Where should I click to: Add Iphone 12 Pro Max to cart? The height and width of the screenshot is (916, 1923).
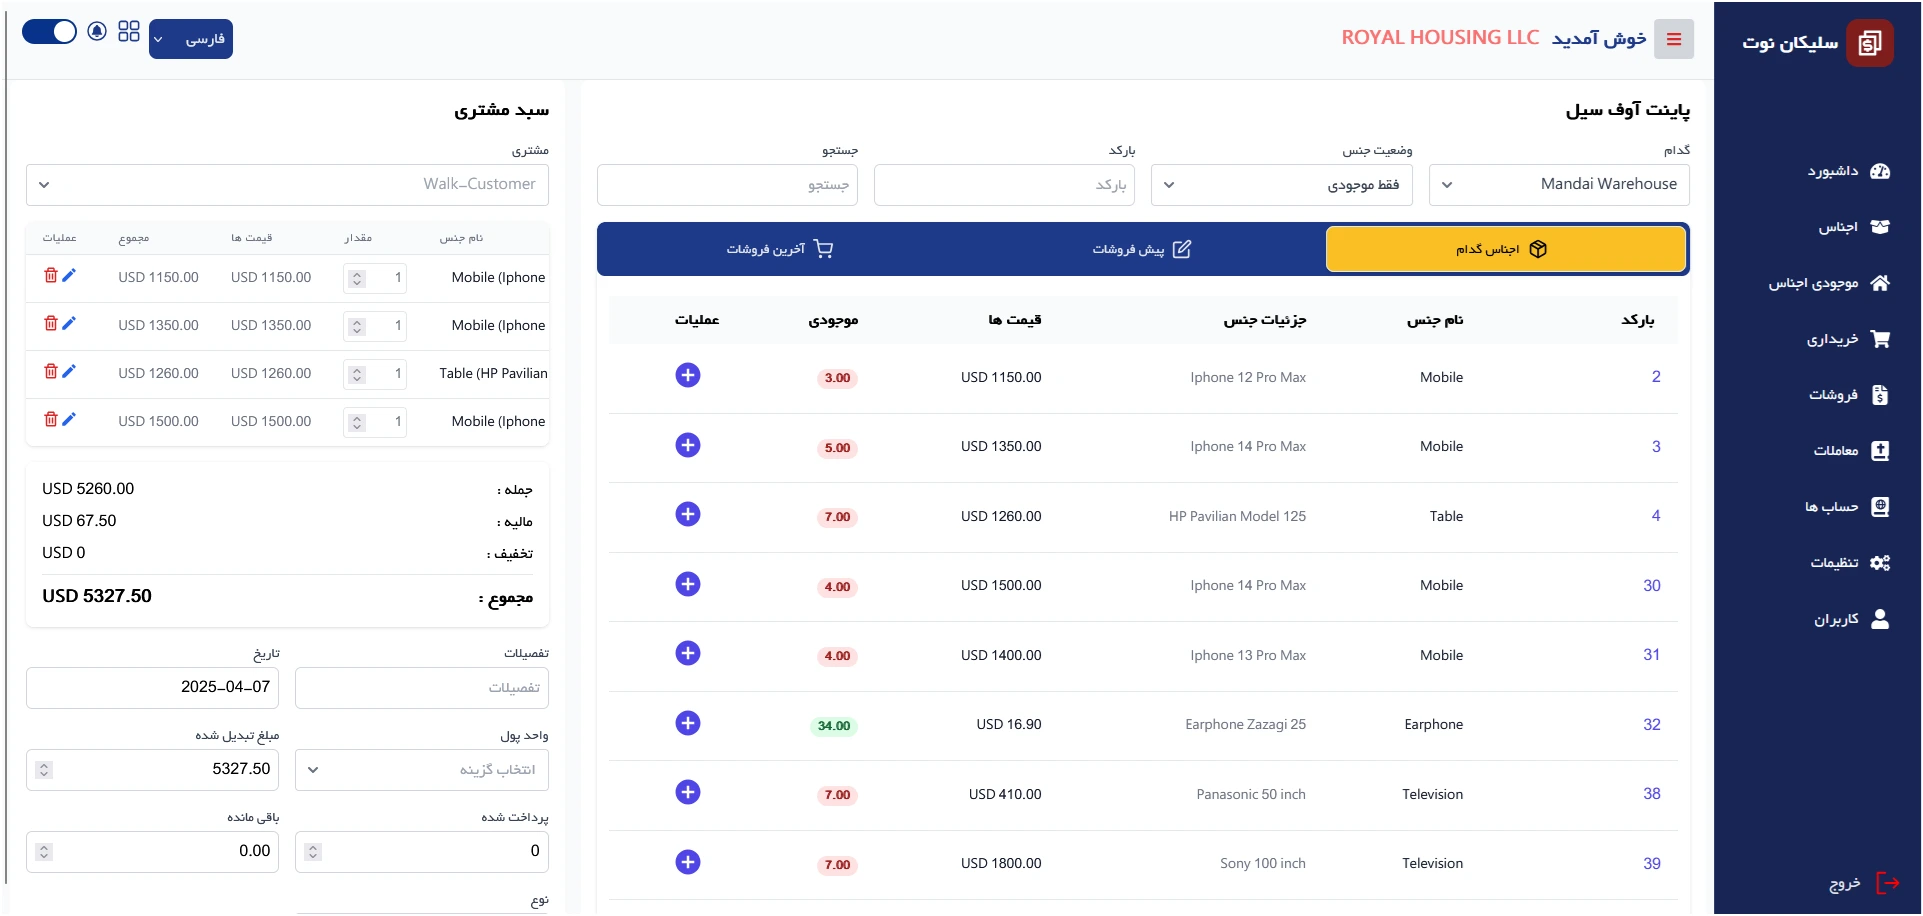688,375
